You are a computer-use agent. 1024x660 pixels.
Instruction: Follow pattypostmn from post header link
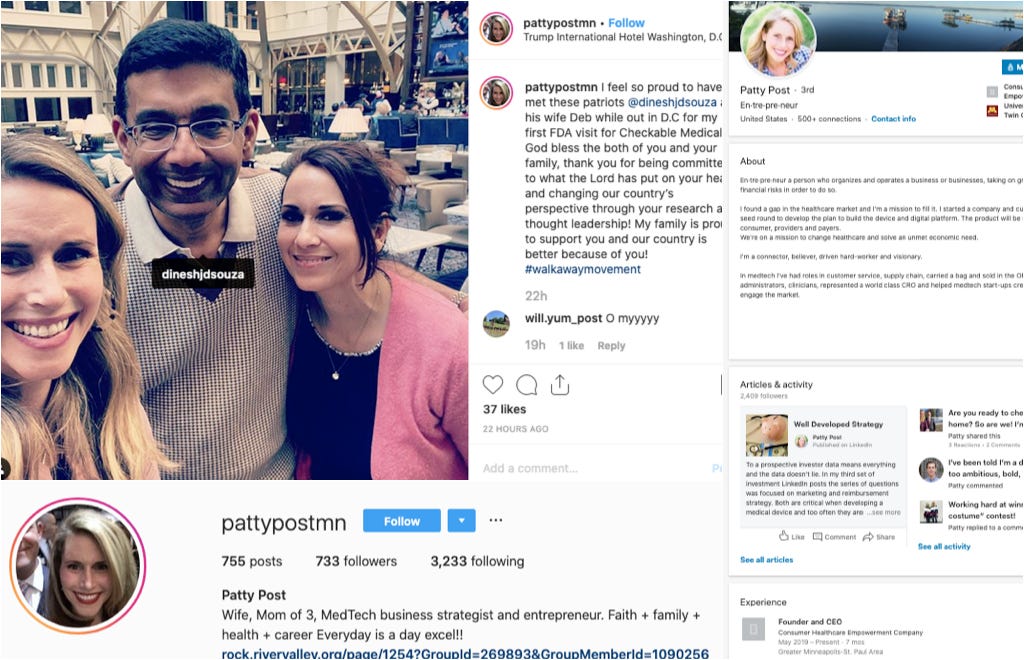626,23
